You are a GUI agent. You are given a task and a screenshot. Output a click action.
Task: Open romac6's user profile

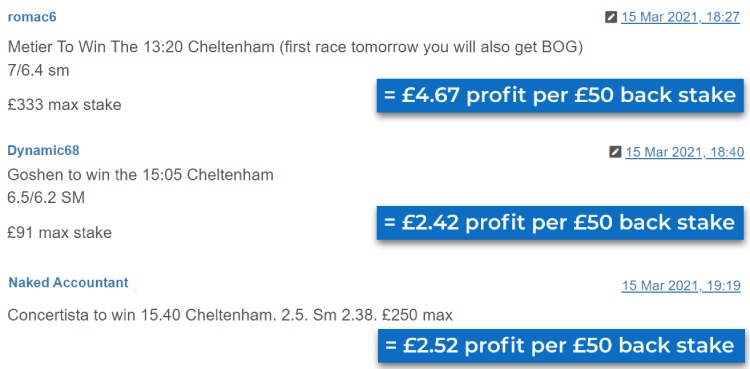point(32,17)
